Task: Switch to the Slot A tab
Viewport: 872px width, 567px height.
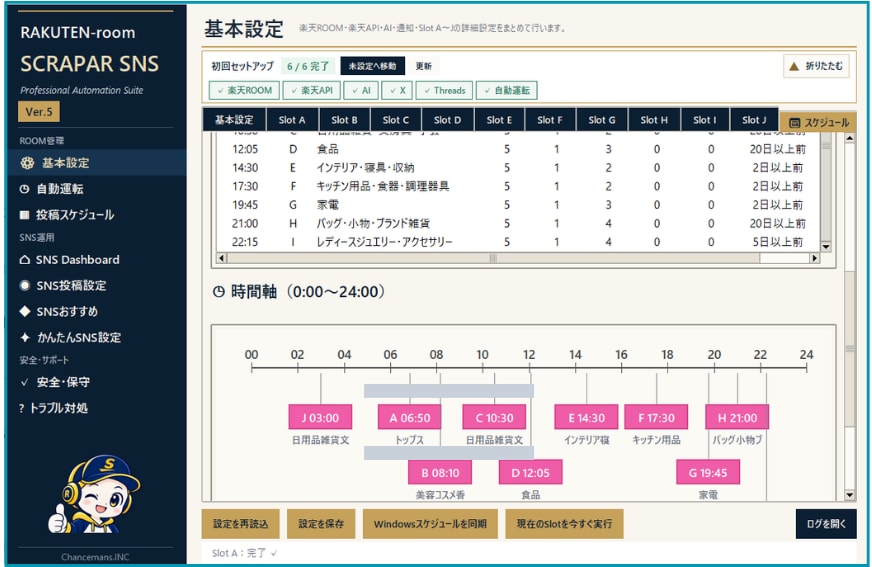Action: (292, 120)
